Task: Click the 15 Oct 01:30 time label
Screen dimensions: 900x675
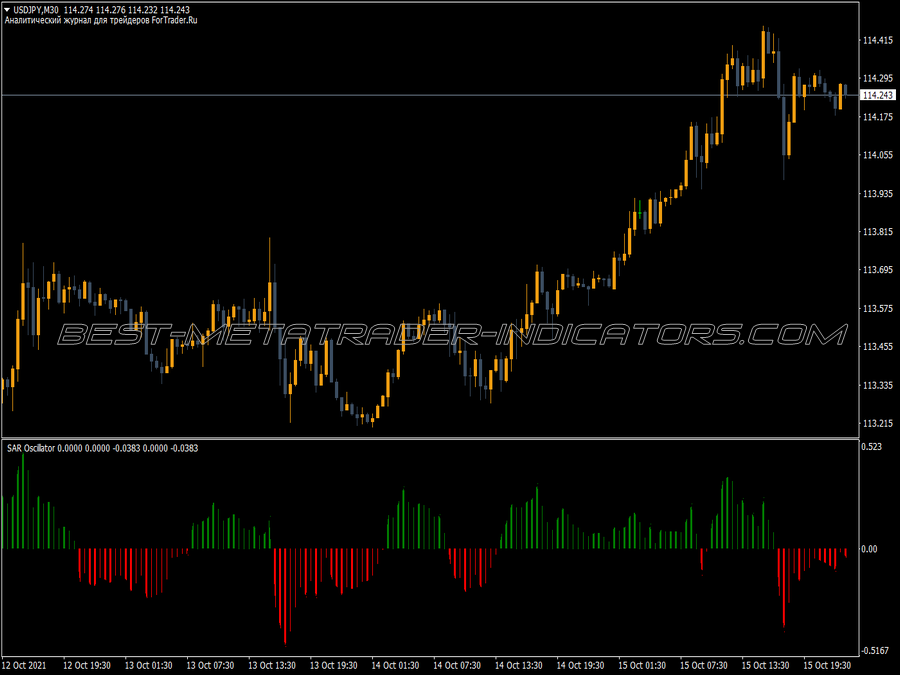Action: click(642, 666)
